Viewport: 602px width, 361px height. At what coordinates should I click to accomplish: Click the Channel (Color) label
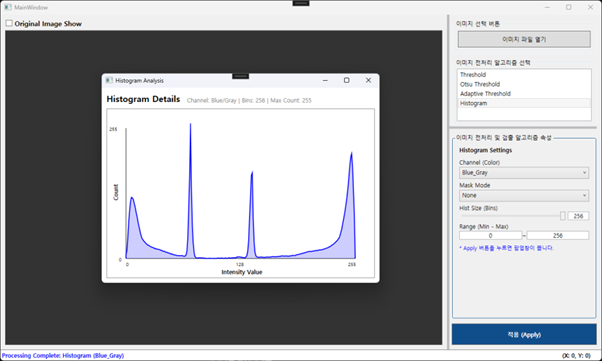480,162
